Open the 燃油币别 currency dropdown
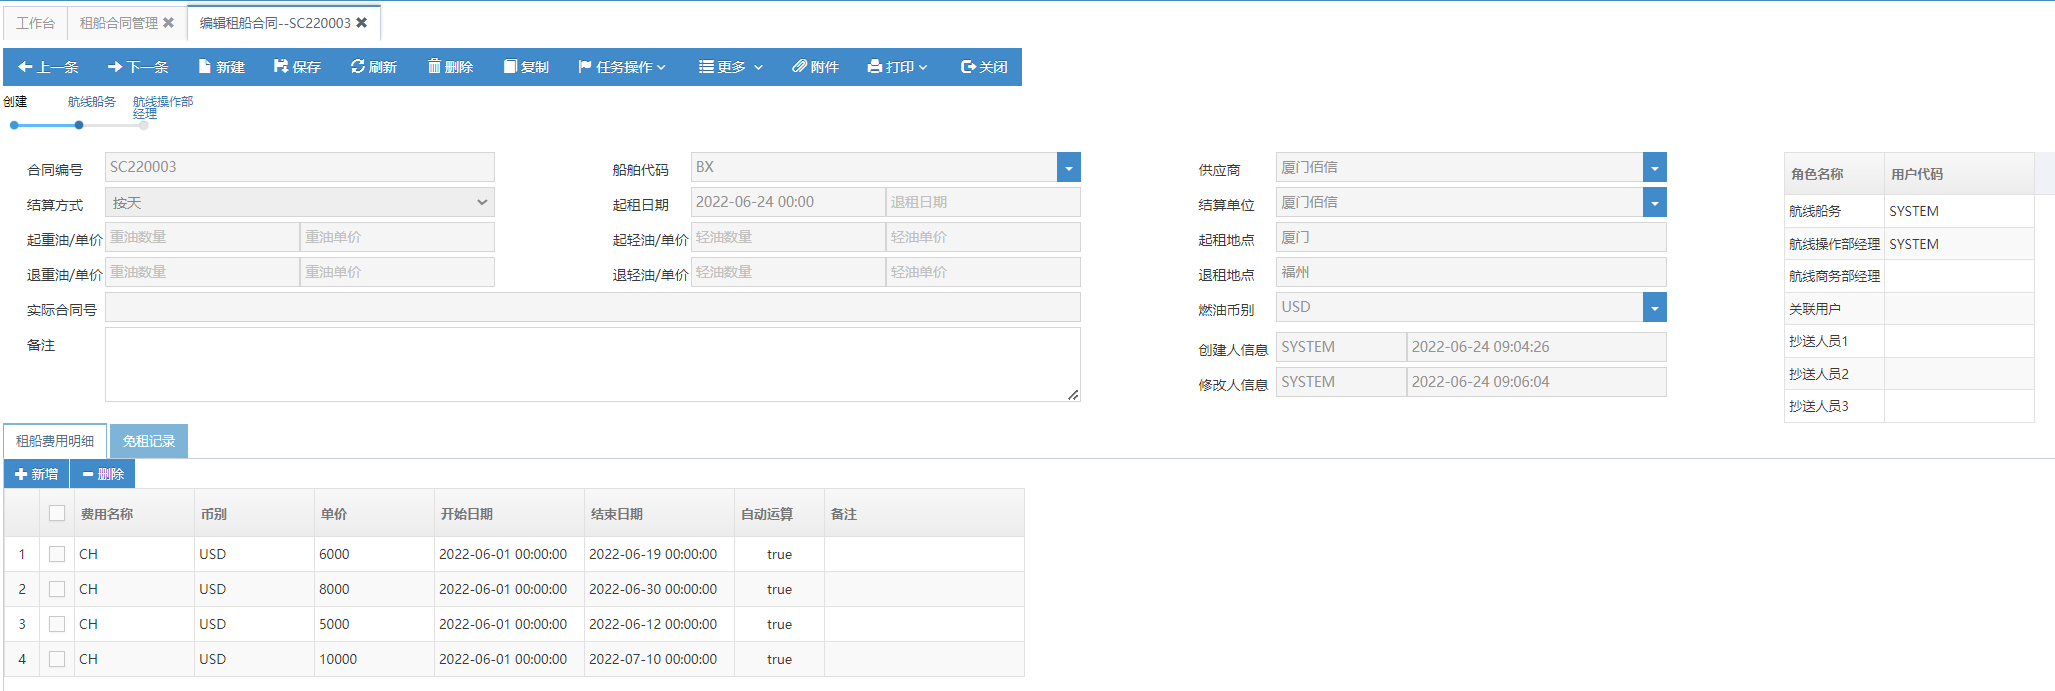2055x691 pixels. click(x=1654, y=308)
